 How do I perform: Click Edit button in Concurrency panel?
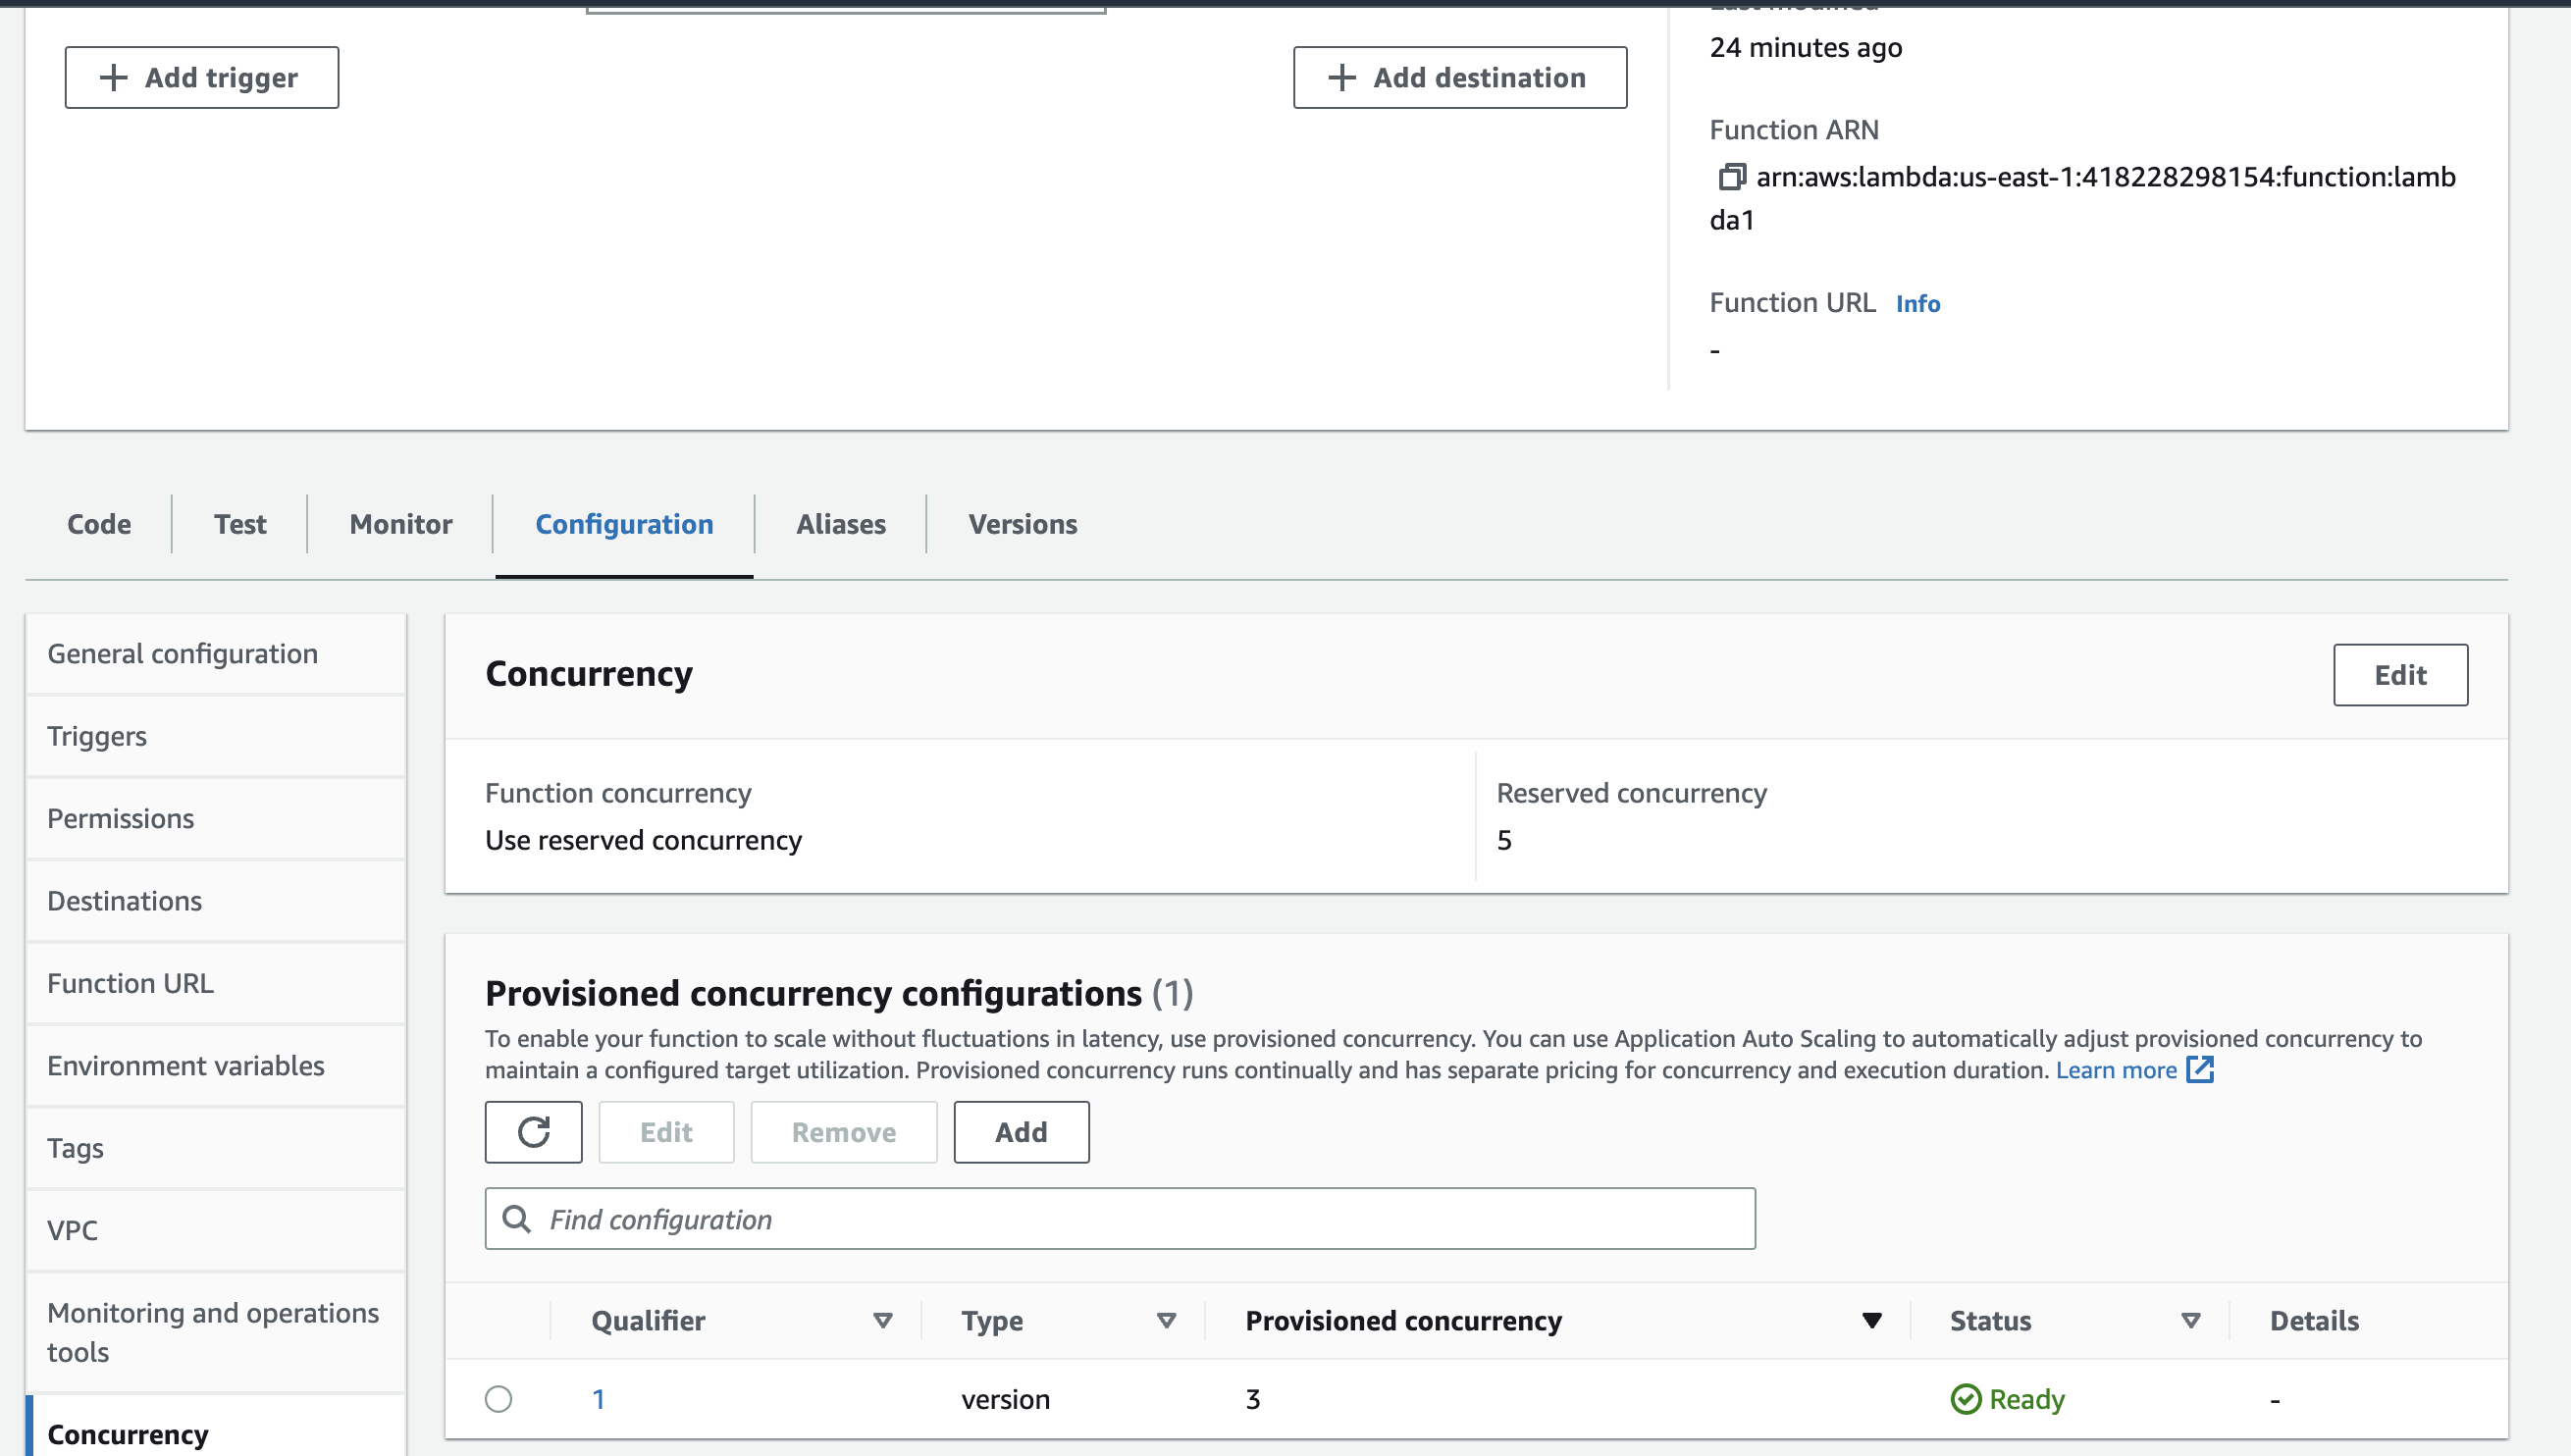2399,675
